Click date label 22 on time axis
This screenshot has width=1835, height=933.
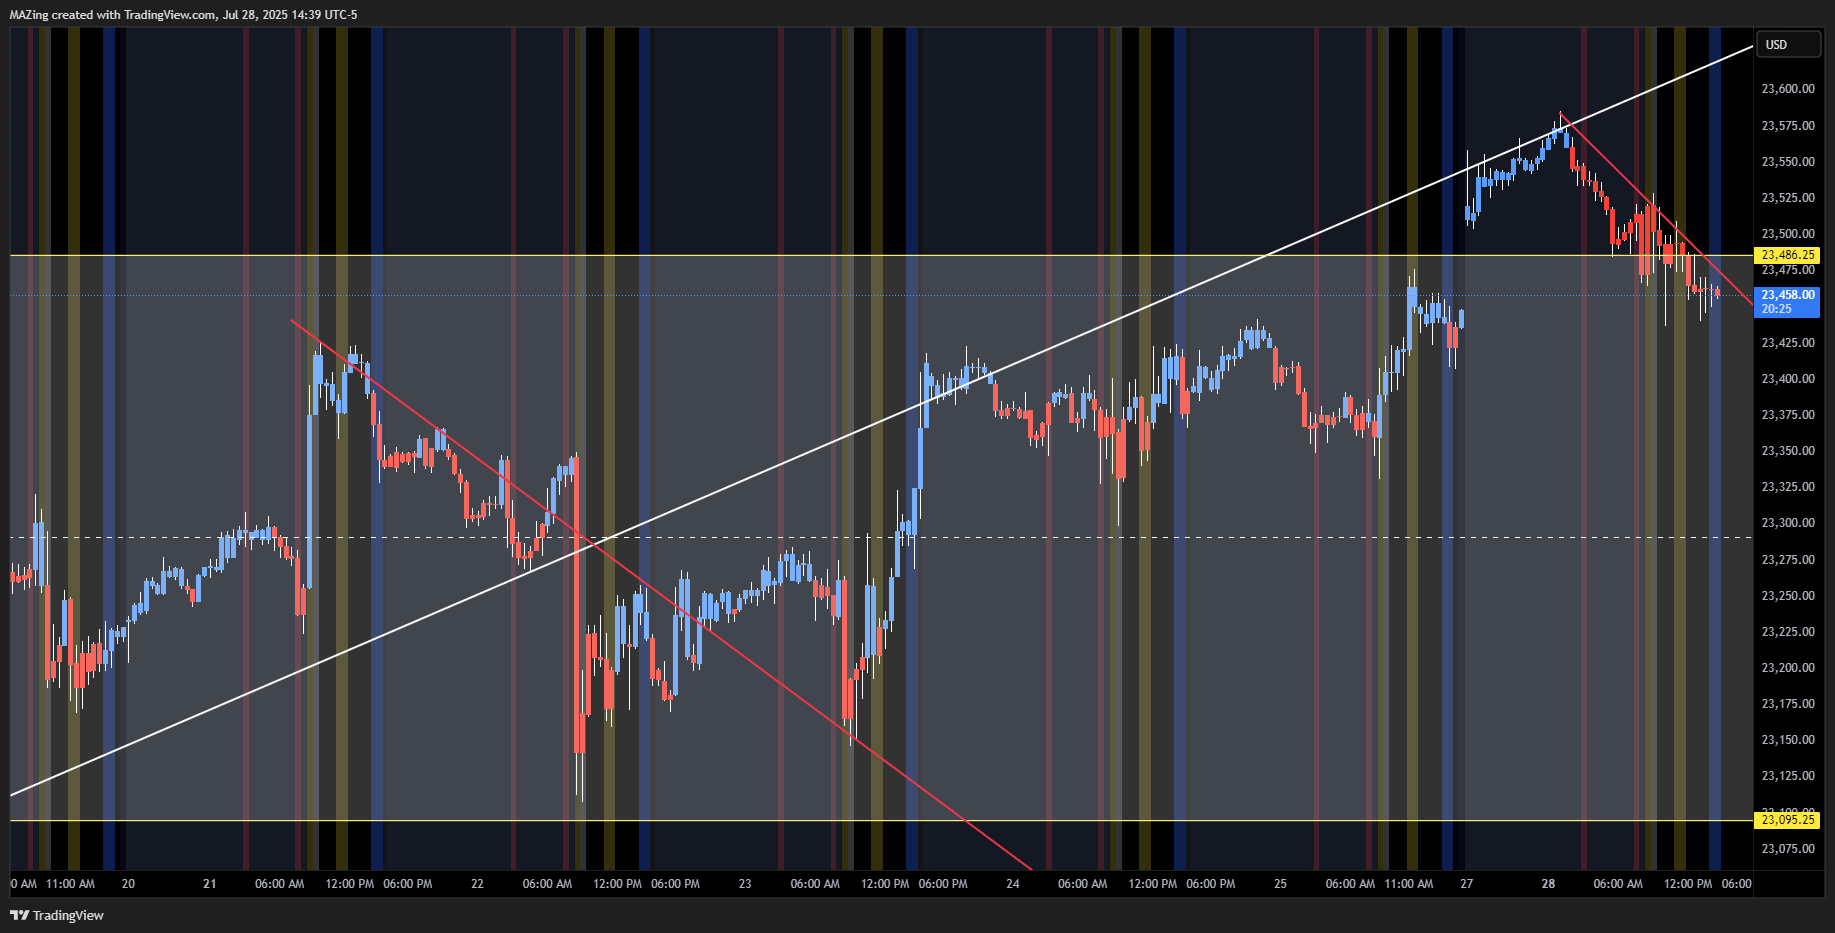coord(477,884)
